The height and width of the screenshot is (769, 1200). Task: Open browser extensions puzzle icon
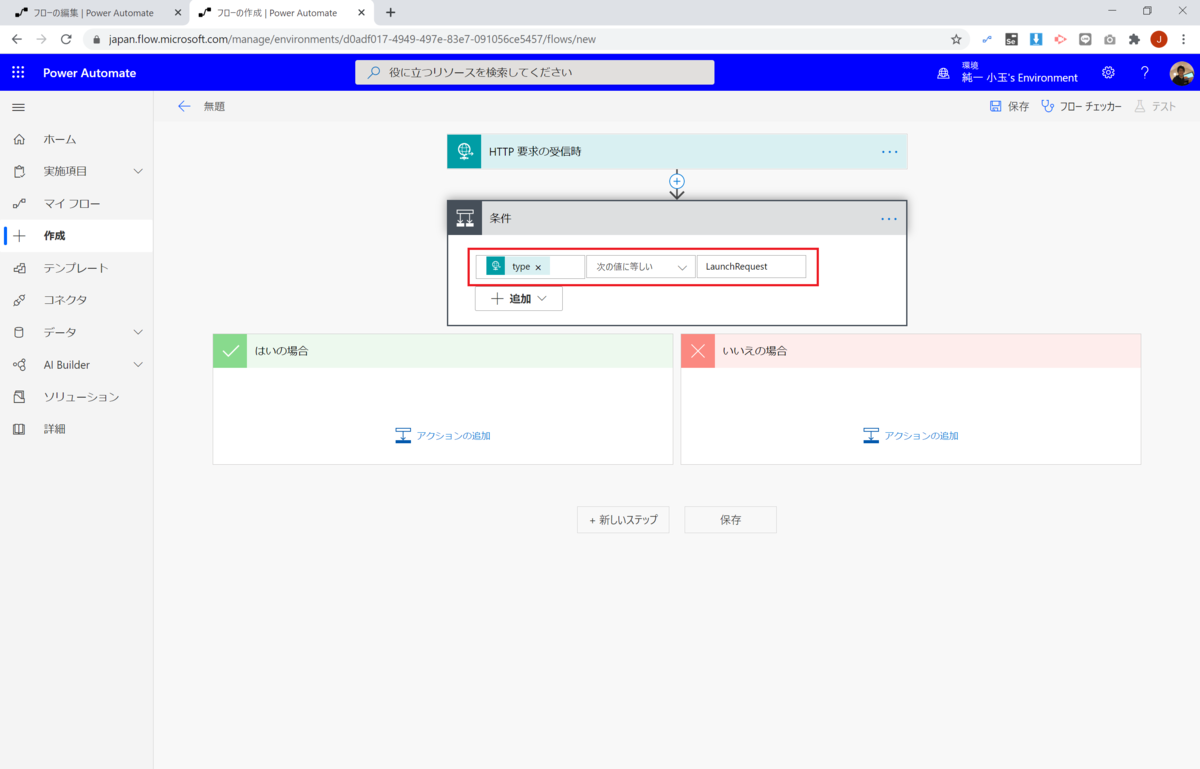coord(1134,39)
